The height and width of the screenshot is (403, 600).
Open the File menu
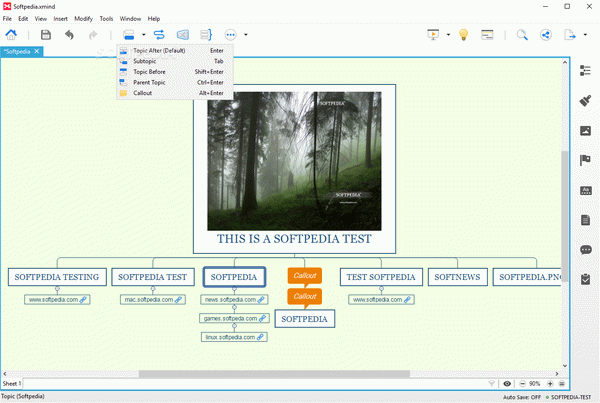(7, 18)
